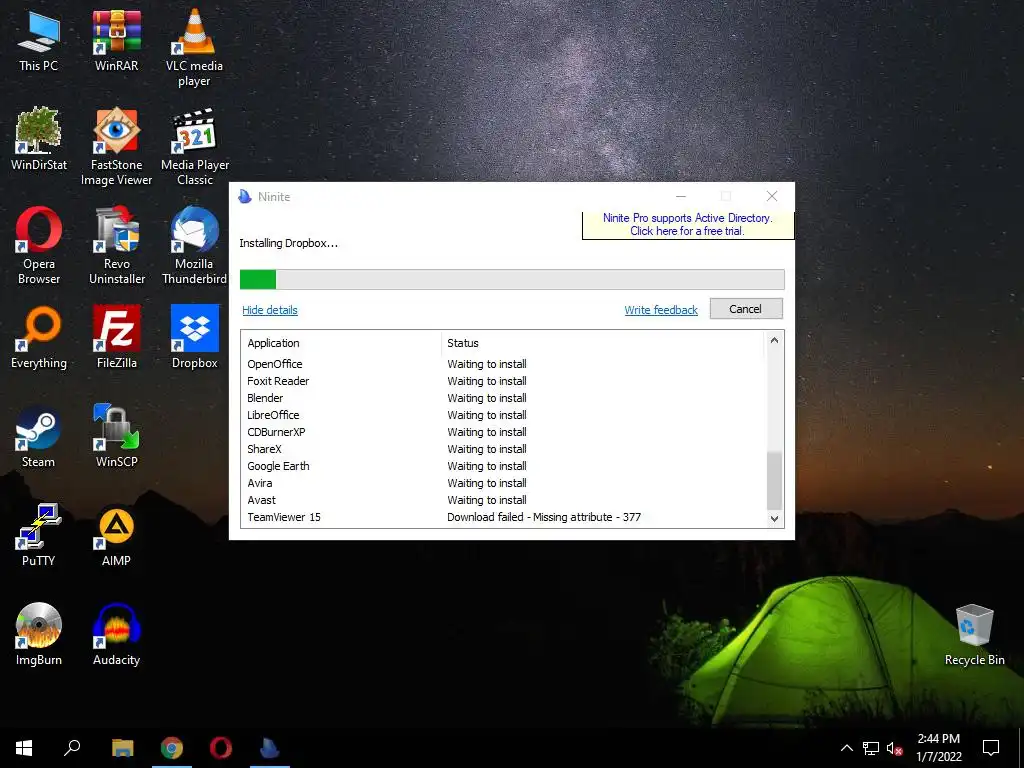The height and width of the screenshot is (768, 1024).
Task: Open AIMP player shortcut
Action: tap(116, 535)
